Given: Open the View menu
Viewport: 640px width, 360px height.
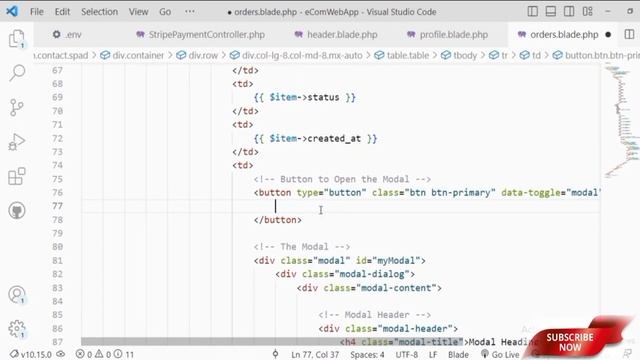Looking at the screenshot, I should pyautogui.click(x=138, y=12).
